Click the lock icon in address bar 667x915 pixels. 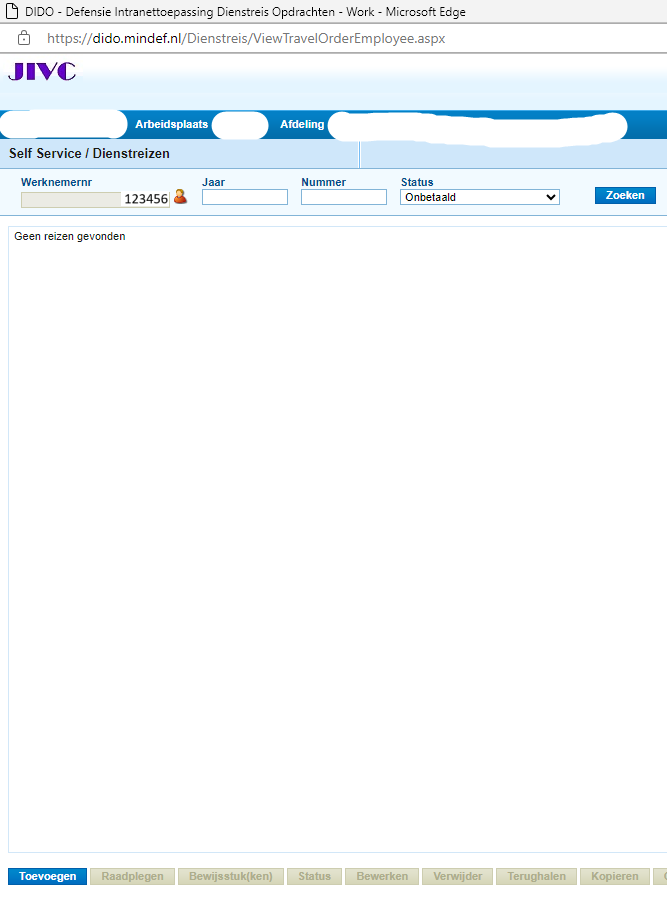24,38
